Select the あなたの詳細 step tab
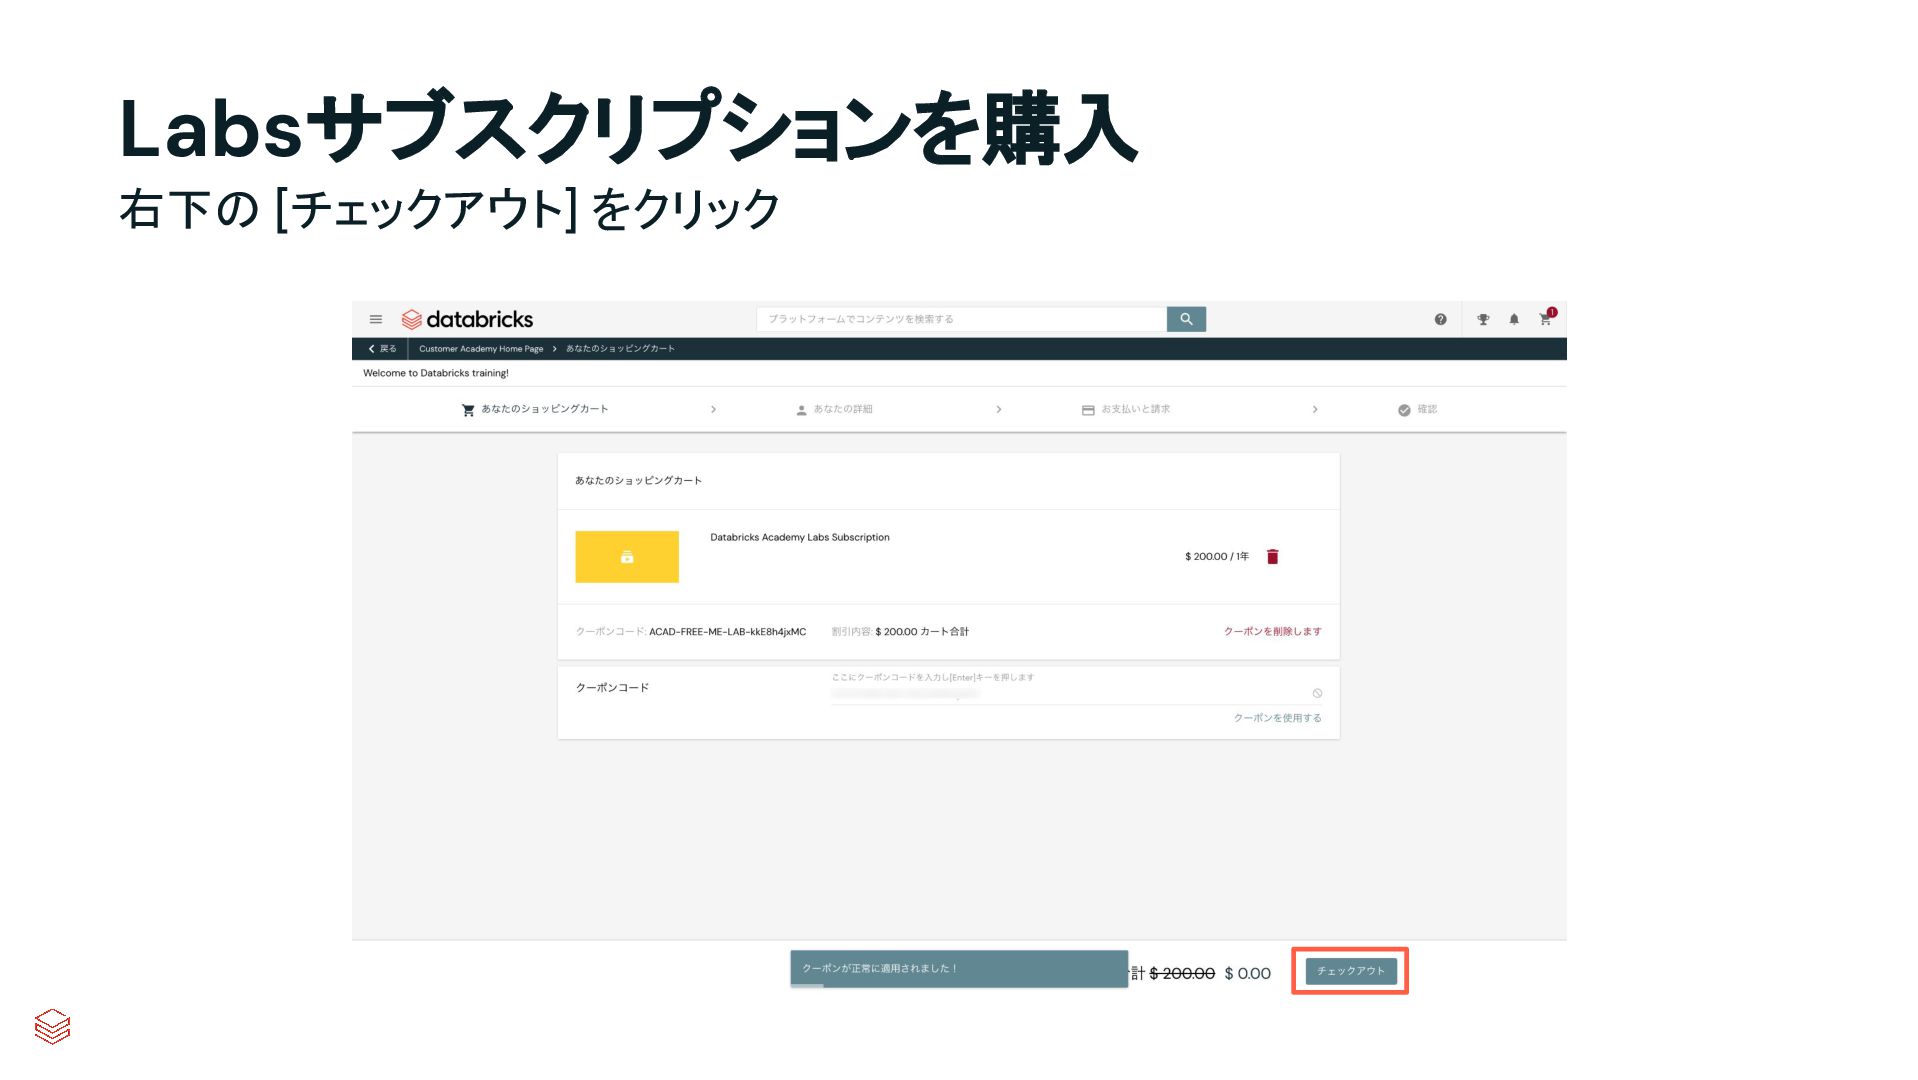1918x1080 pixels. point(834,409)
